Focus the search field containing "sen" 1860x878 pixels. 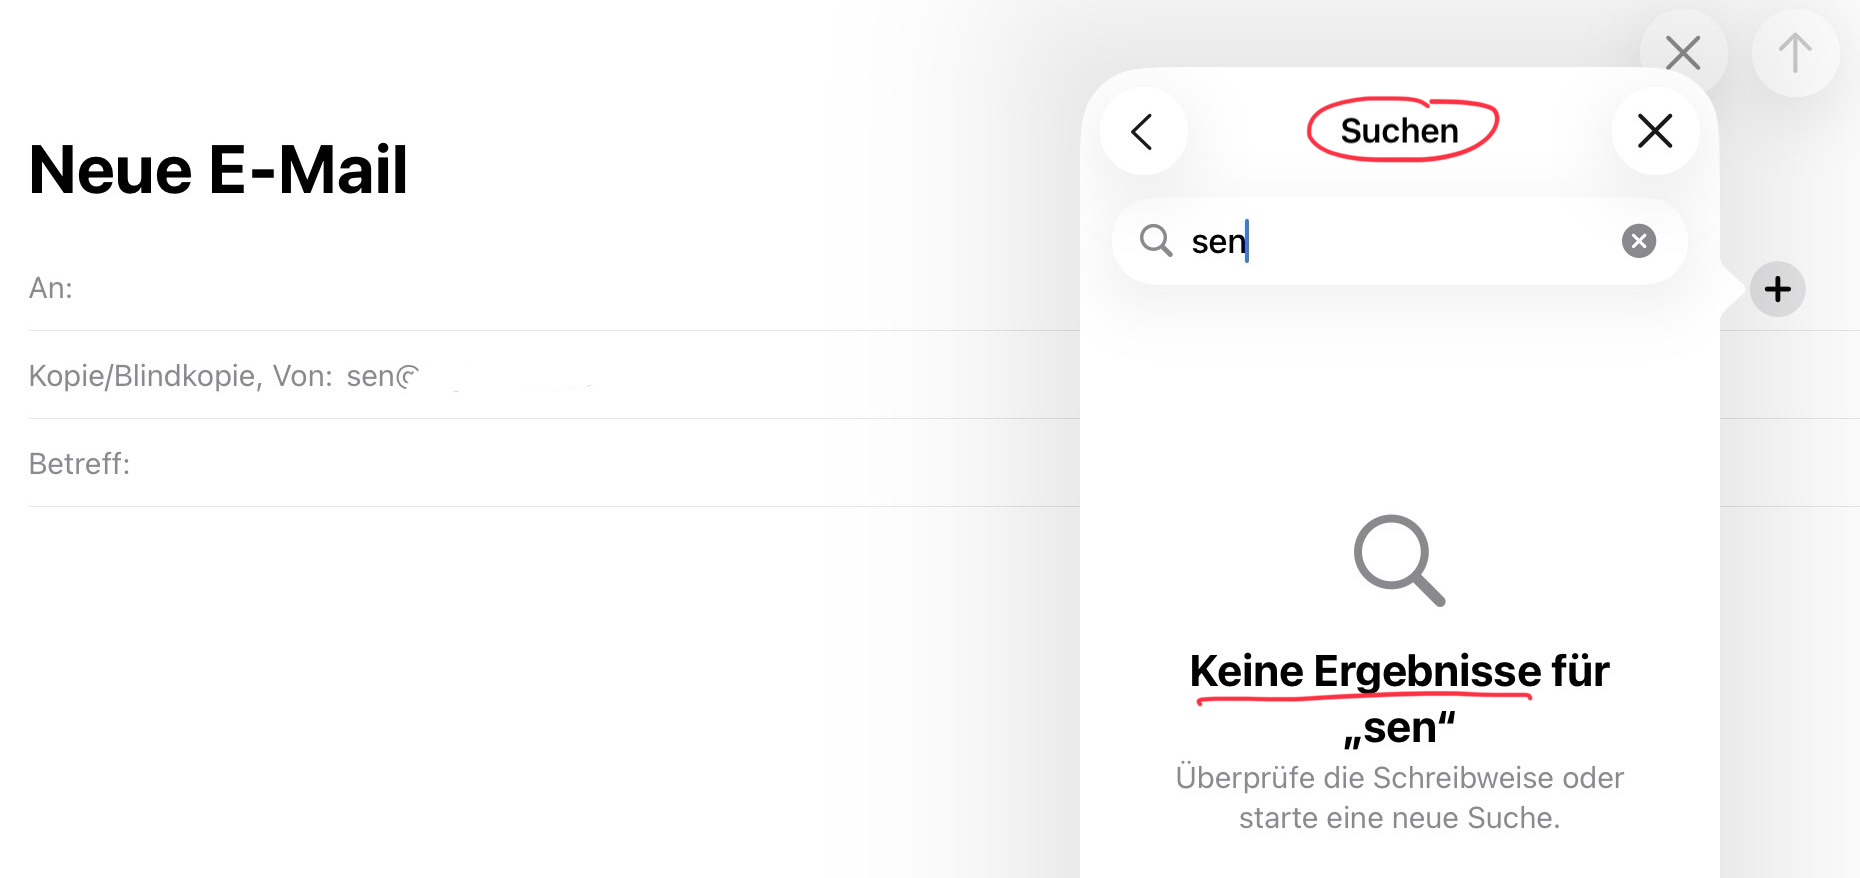pos(1400,241)
